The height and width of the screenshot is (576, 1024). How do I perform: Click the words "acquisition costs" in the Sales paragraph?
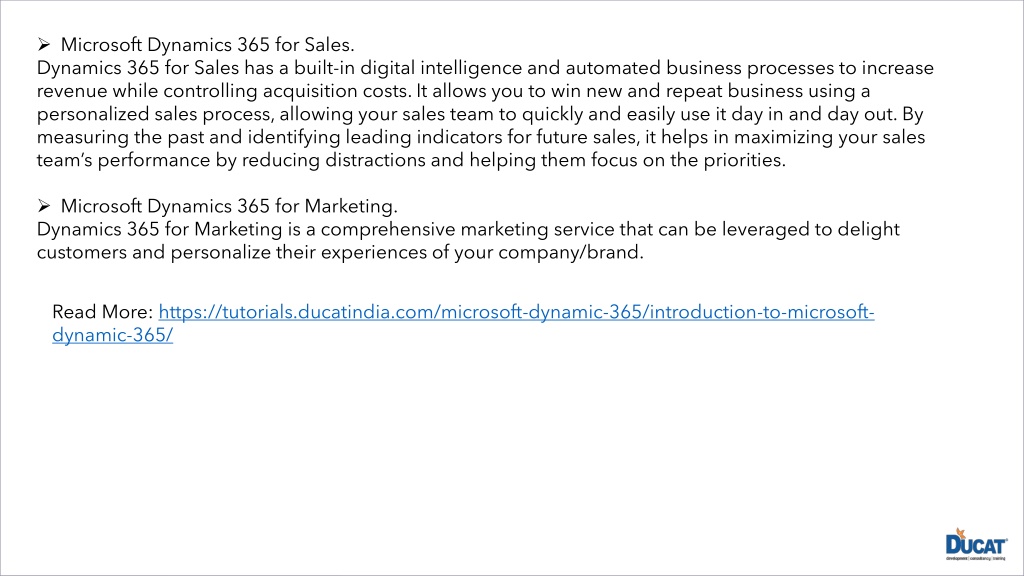click(x=336, y=91)
